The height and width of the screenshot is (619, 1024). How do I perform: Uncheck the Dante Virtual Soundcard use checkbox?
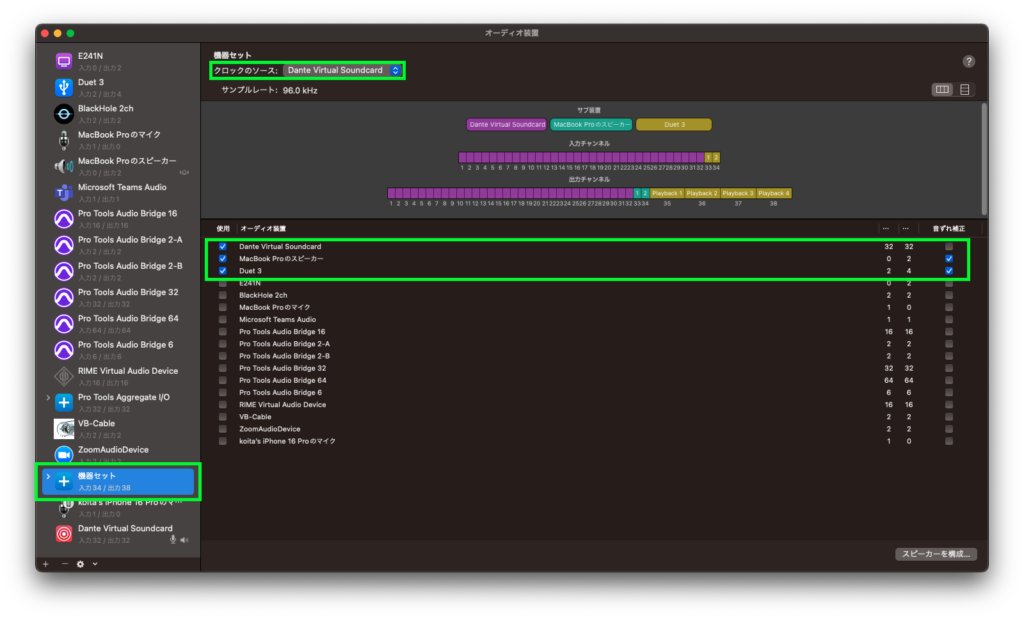click(x=222, y=246)
